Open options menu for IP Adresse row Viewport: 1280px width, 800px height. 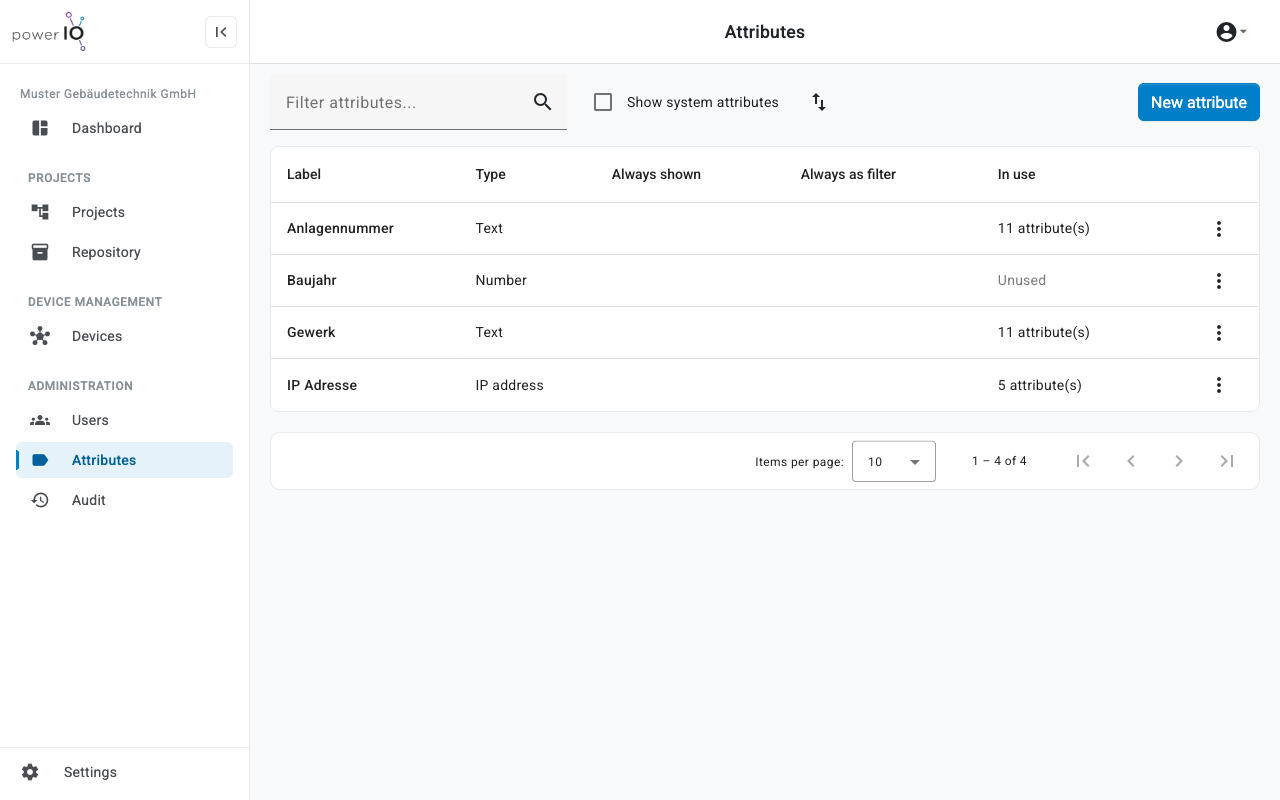click(x=1219, y=385)
